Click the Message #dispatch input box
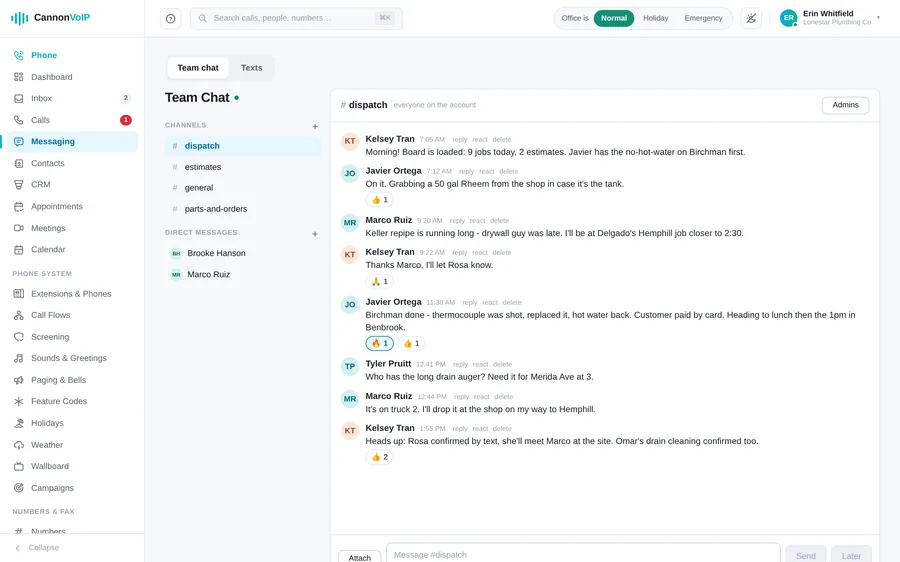Screen dimensions: 900x562 (583, 553)
